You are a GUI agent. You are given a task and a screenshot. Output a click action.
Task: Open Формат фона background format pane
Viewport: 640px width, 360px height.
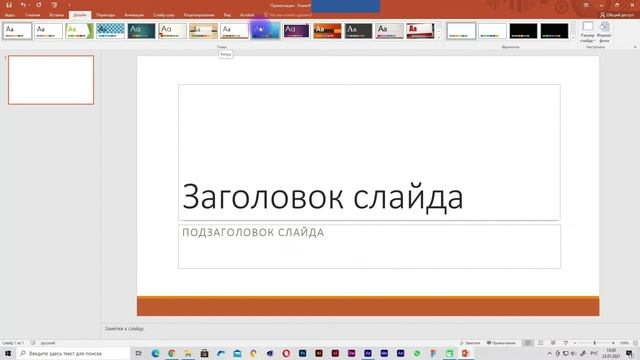pyautogui.click(x=604, y=32)
